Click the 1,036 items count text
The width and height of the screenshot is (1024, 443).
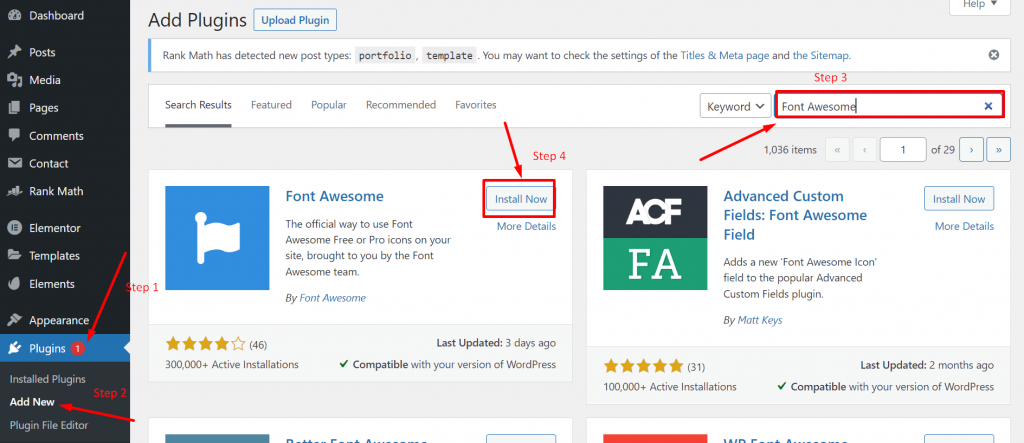pos(790,150)
